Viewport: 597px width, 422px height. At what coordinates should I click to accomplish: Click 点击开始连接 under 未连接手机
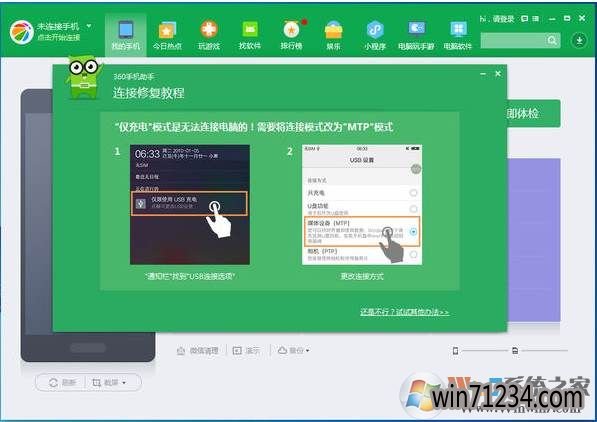pos(59,37)
